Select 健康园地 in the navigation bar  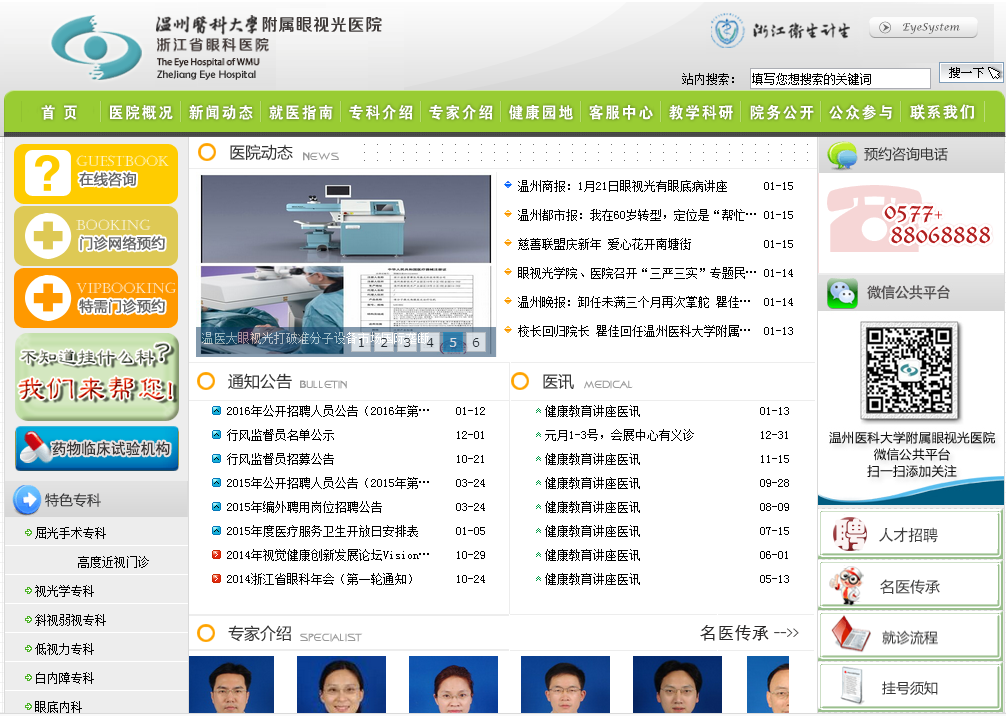point(541,113)
